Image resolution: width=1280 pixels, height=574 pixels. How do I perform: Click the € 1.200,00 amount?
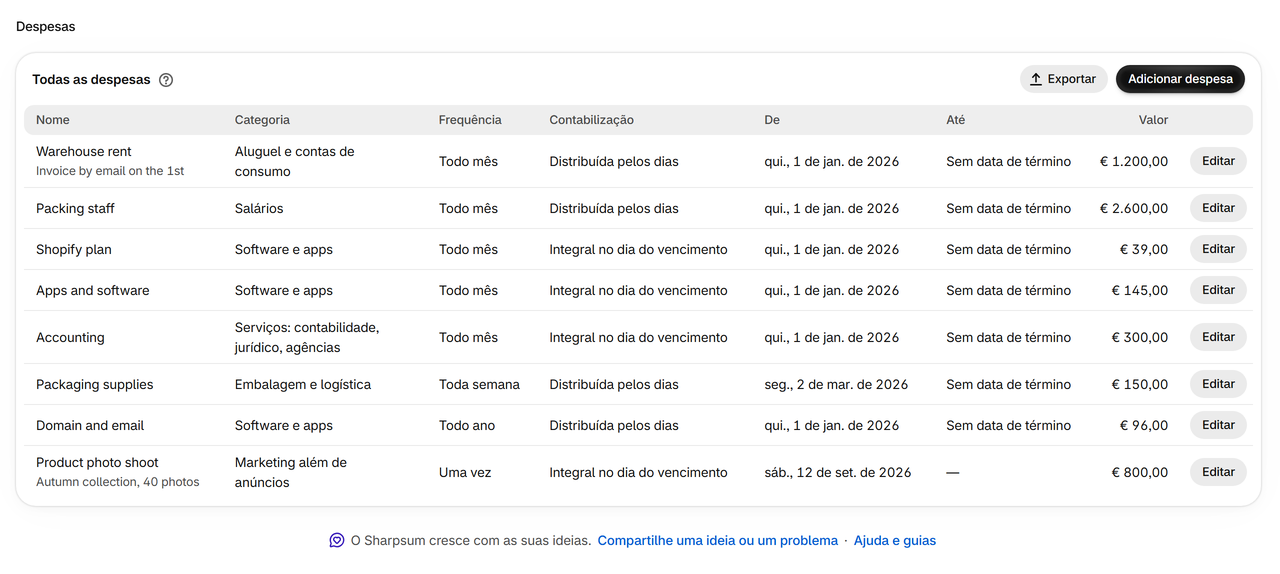[x=1134, y=161]
